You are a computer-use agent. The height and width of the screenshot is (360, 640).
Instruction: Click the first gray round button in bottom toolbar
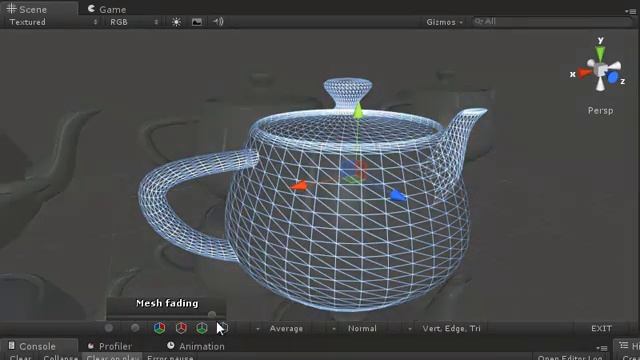click(x=109, y=328)
